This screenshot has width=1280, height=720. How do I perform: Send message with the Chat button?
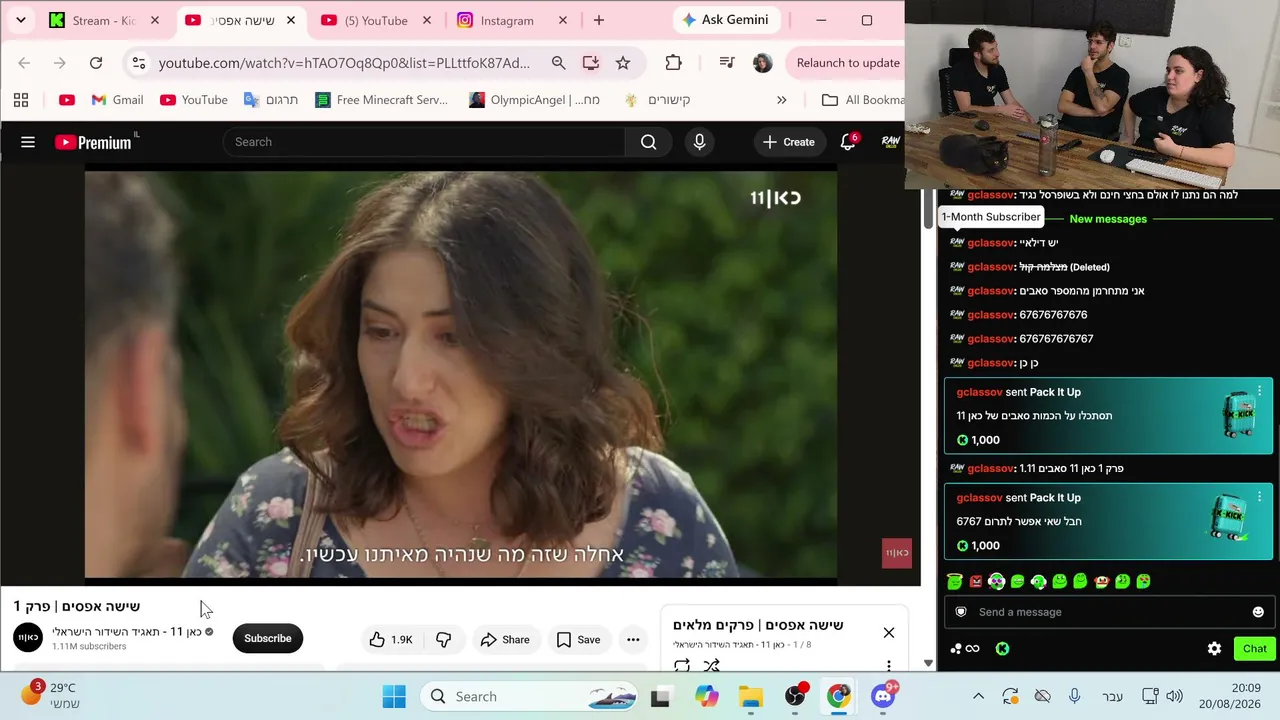click(1254, 649)
